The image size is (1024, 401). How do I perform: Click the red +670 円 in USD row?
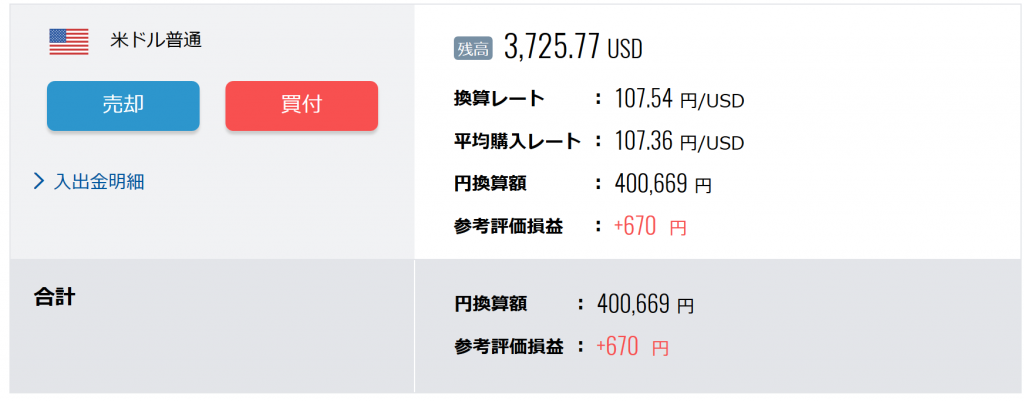coord(650,227)
